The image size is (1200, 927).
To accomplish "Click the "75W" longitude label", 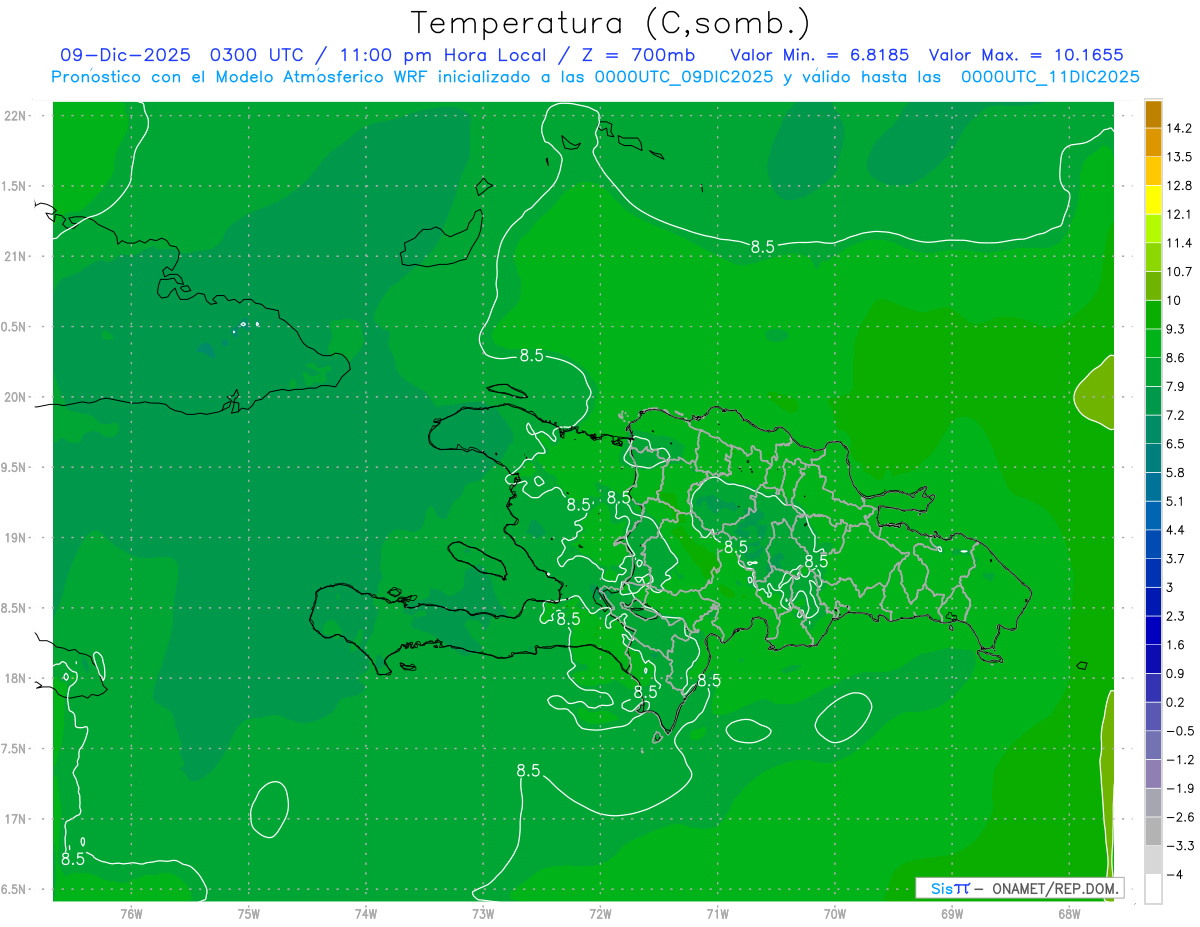I will [249, 913].
